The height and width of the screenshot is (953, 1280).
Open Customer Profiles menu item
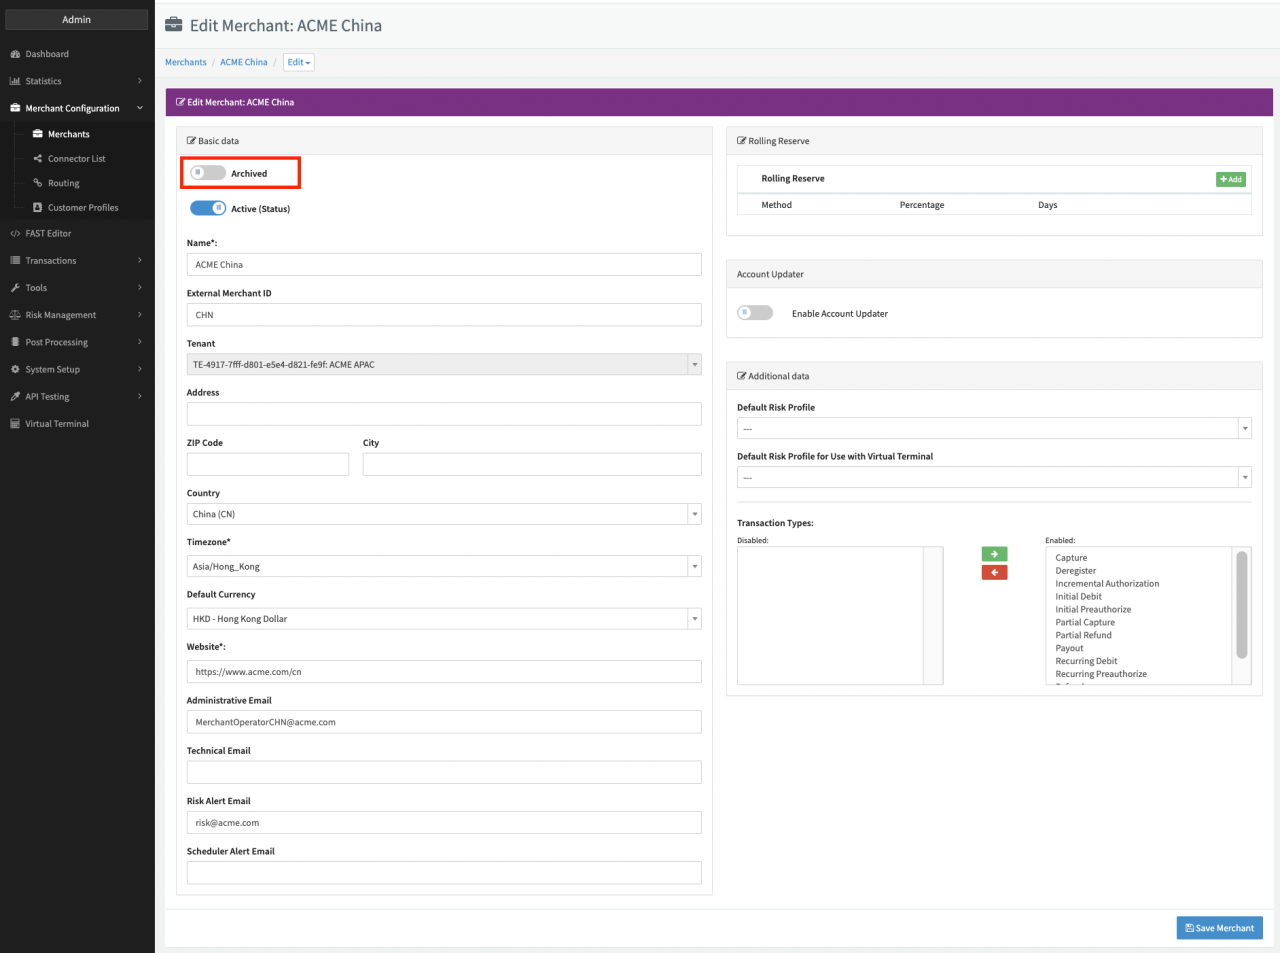[x=82, y=208]
